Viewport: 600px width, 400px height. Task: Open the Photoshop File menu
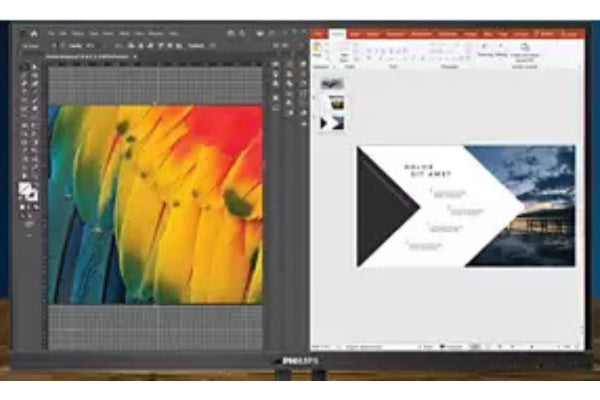(x=51, y=34)
